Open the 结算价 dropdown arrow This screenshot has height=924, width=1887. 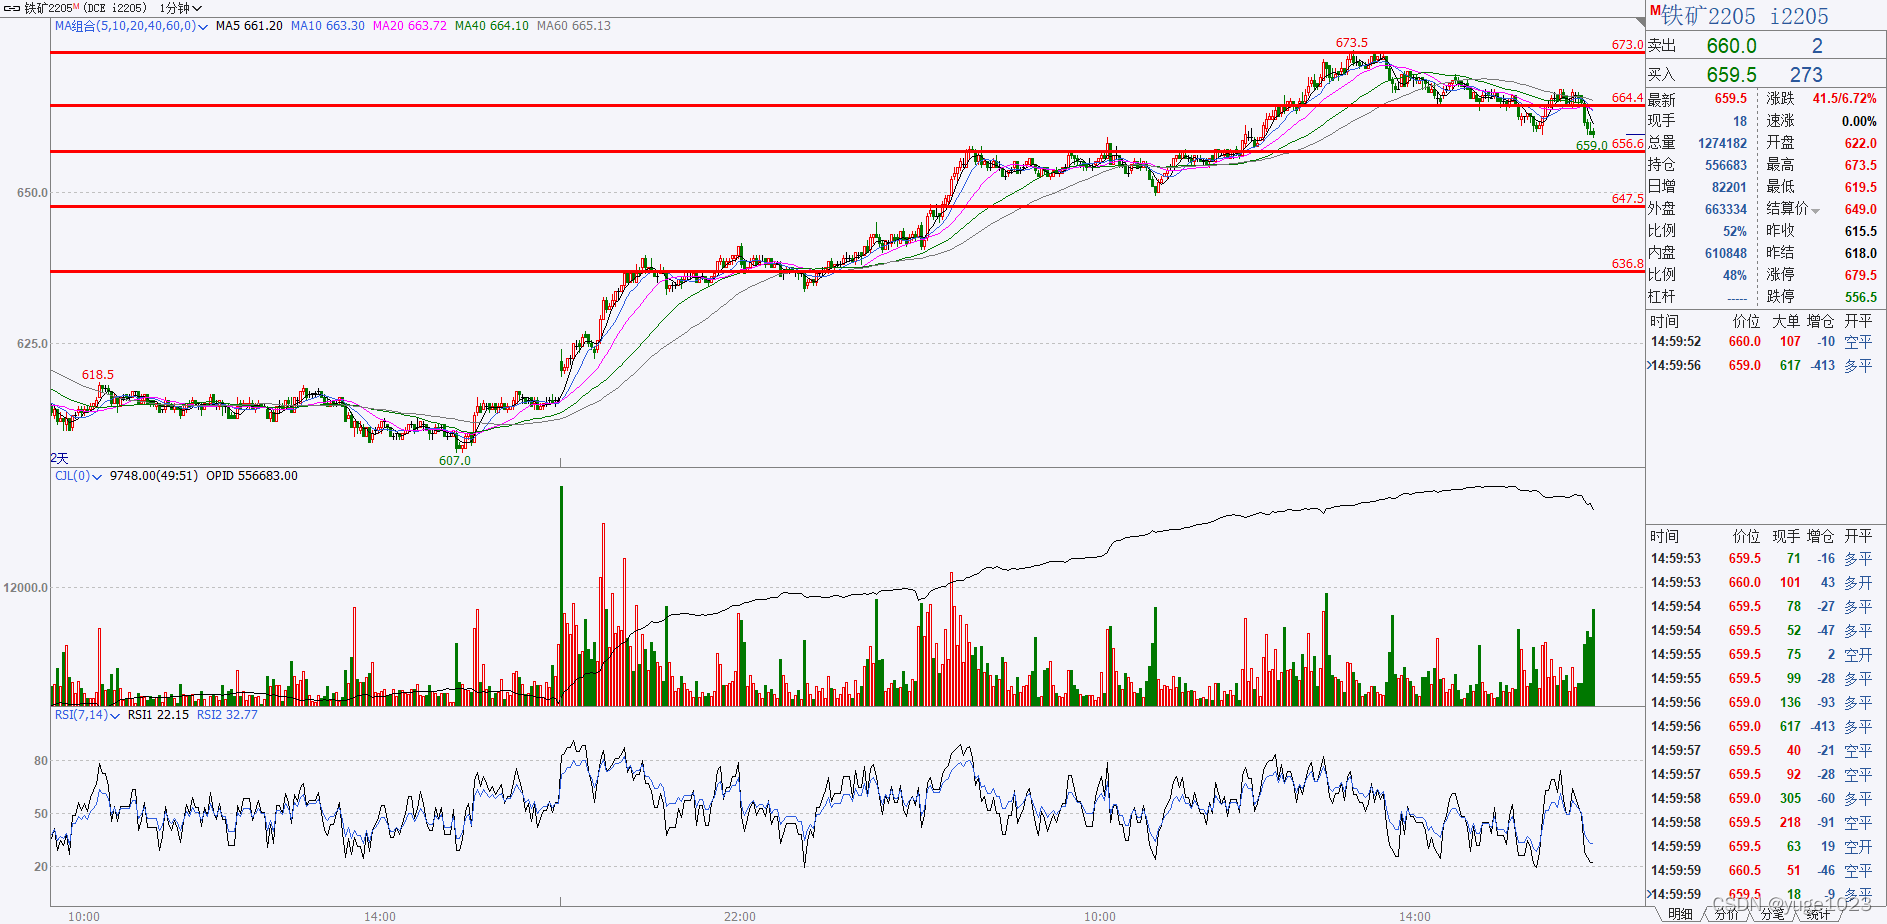[1815, 210]
